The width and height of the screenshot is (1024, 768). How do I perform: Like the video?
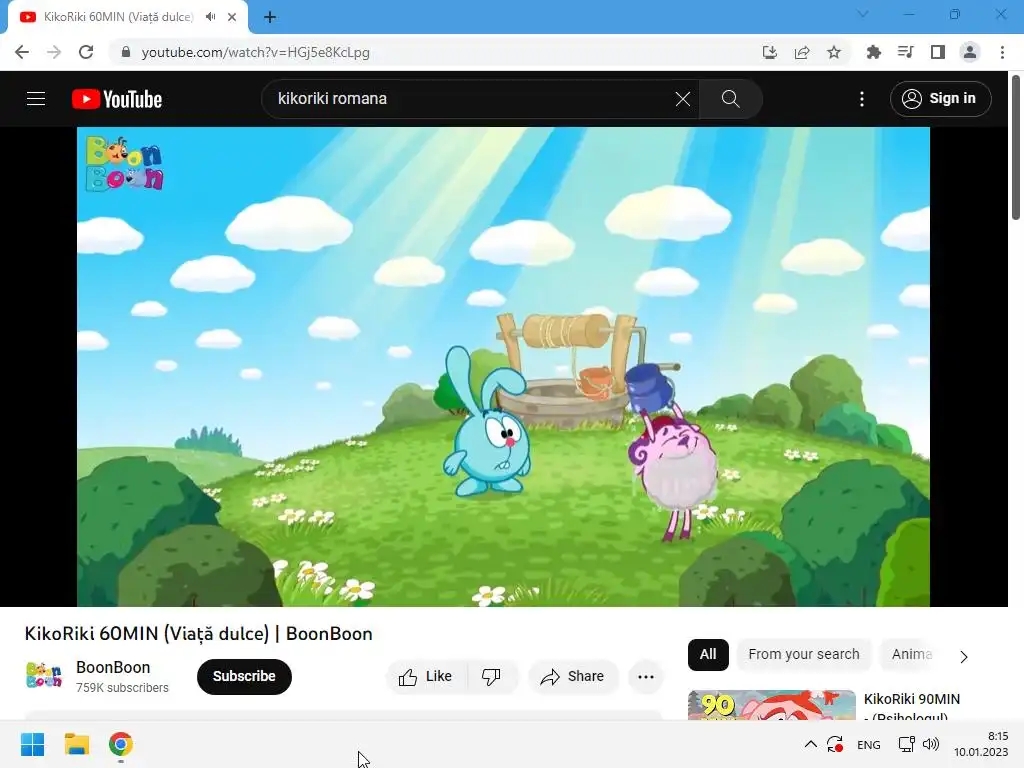[x=426, y=677]
